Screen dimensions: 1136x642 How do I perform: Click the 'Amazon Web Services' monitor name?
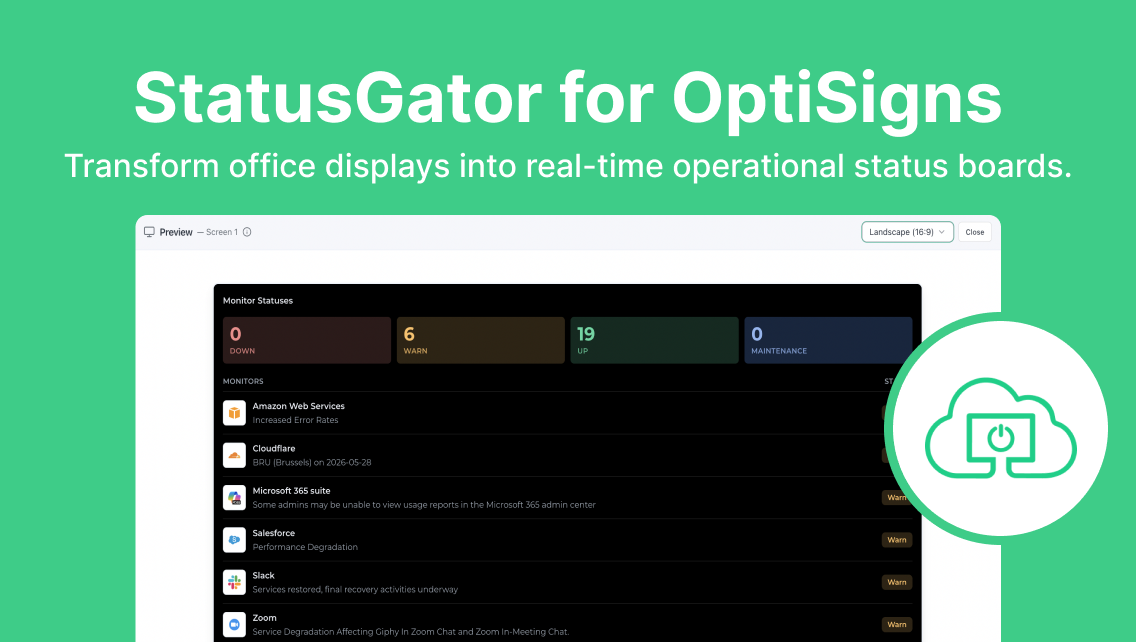coord(298,406)
